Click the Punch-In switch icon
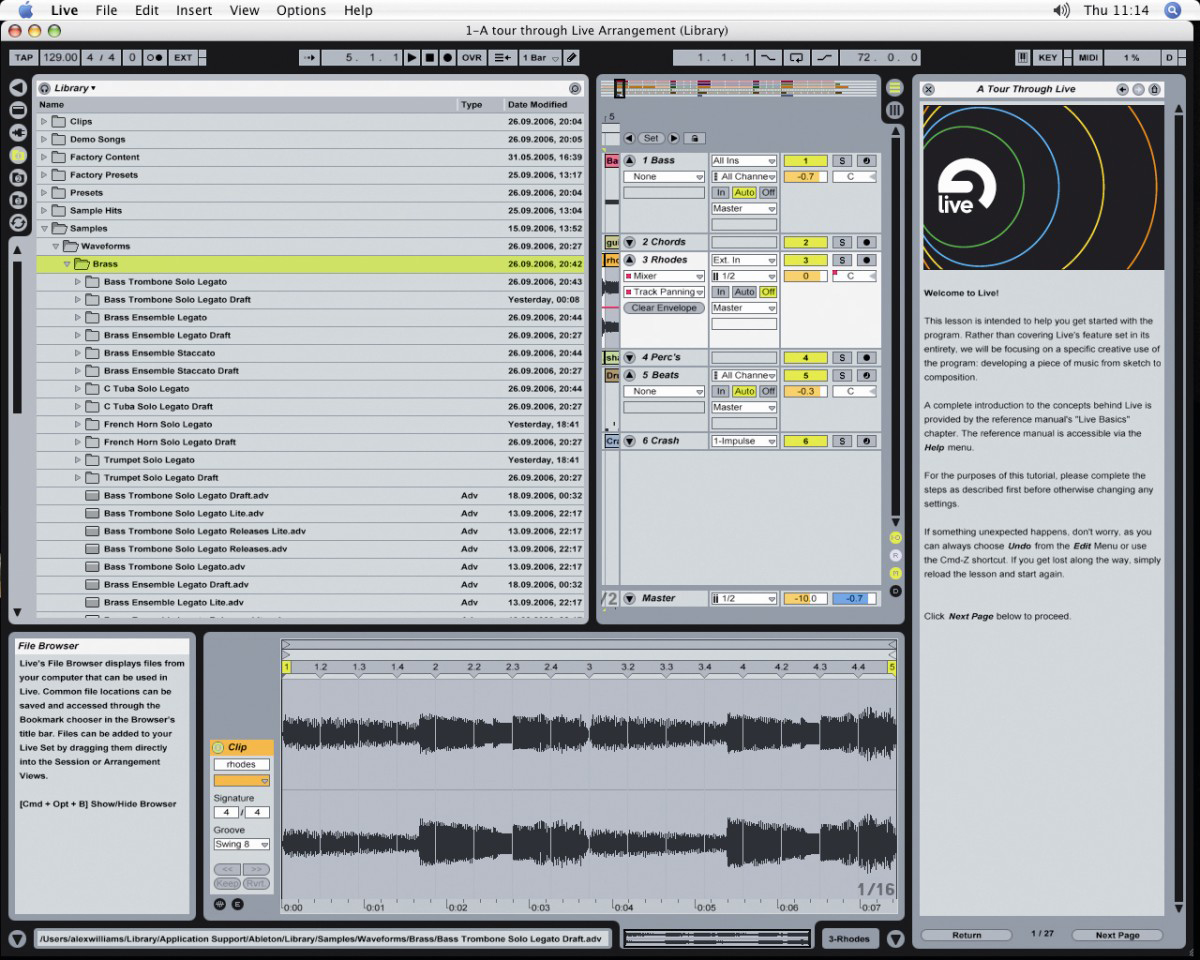The image size is (1200, 960). pos(767,58)
